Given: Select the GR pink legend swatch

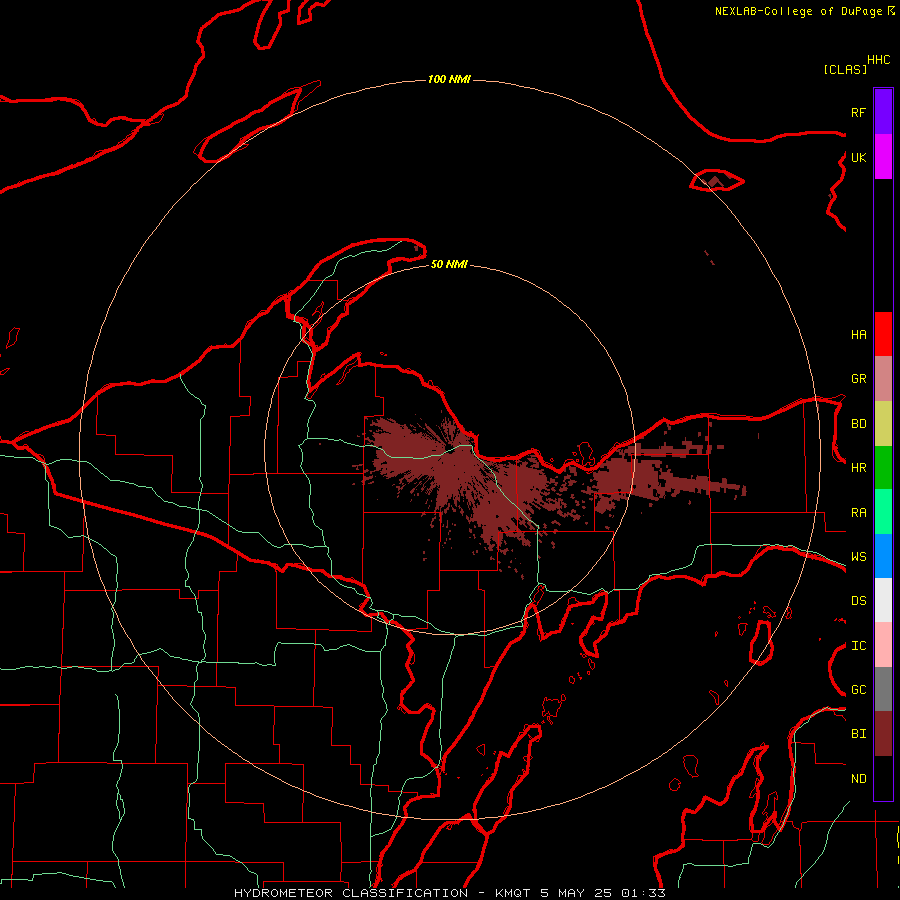Looking at the screenshot, I should click(x=883, y=378).
